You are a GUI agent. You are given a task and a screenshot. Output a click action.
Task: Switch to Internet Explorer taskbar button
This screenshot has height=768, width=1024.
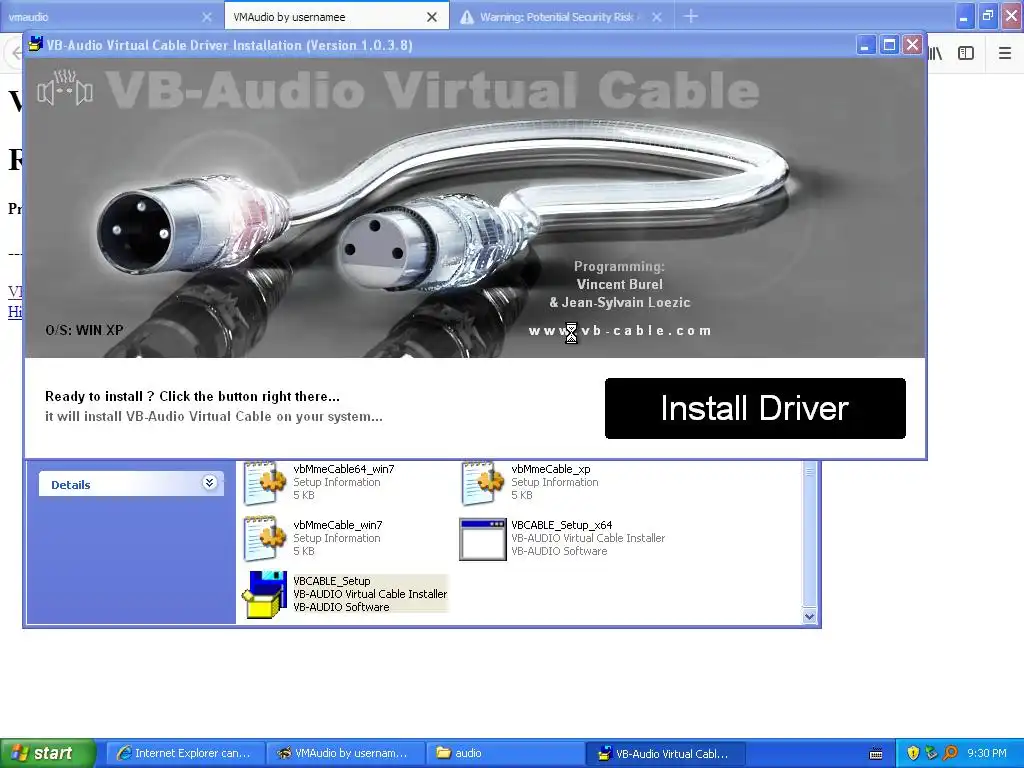[x=185, y=753]
